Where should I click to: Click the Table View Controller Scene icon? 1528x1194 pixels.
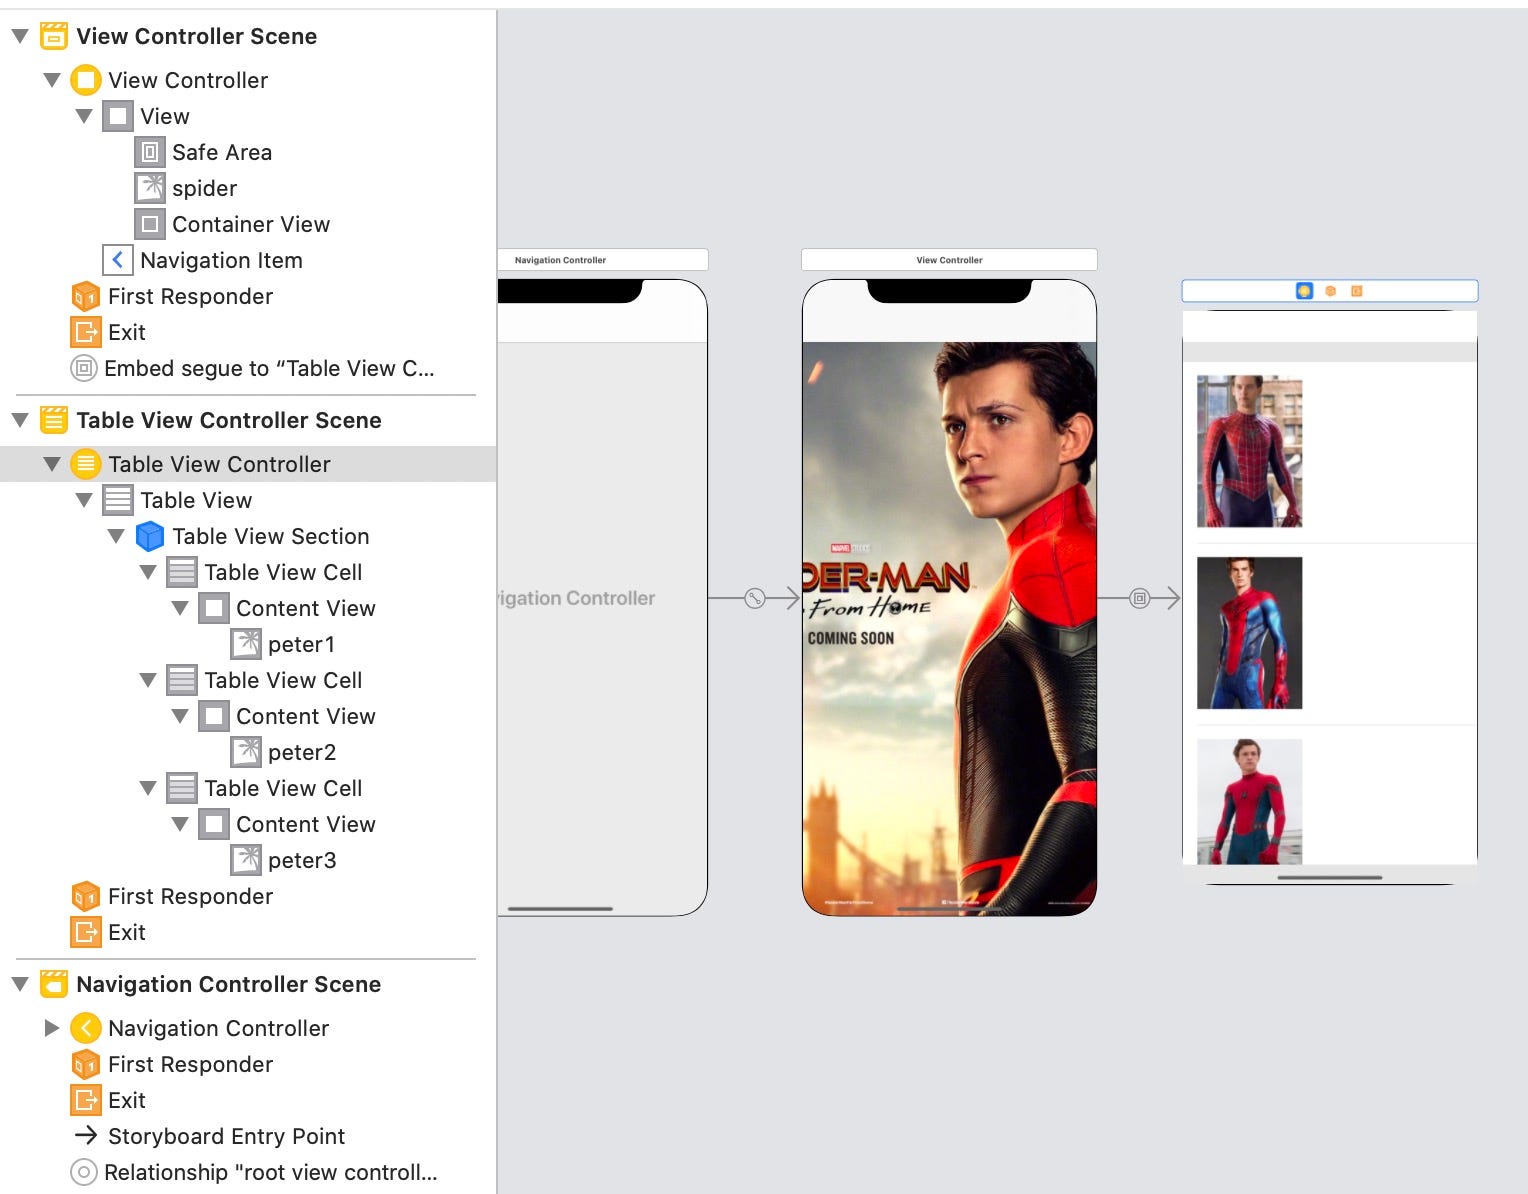click(53, 420)
